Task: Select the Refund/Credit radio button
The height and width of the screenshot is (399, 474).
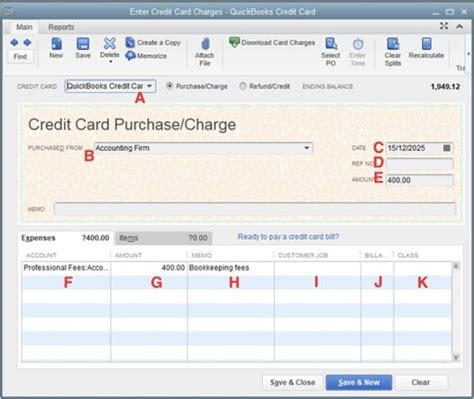Action: tap(243, 86)
